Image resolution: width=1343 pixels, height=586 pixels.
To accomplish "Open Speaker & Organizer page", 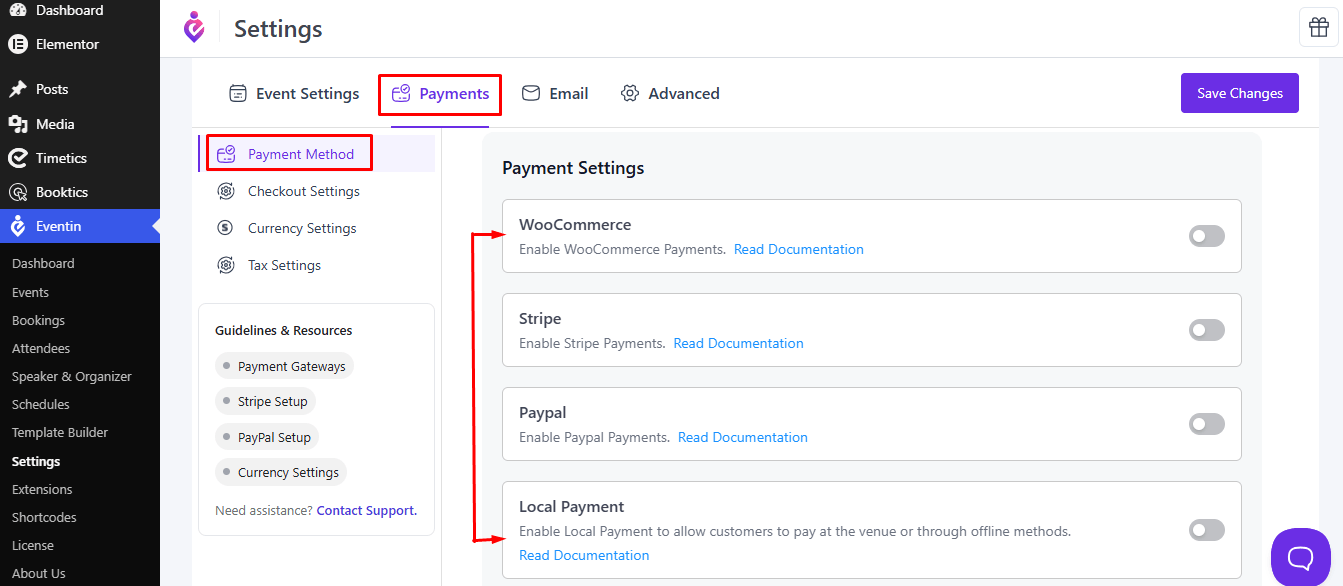I will (x=72, y=376).
